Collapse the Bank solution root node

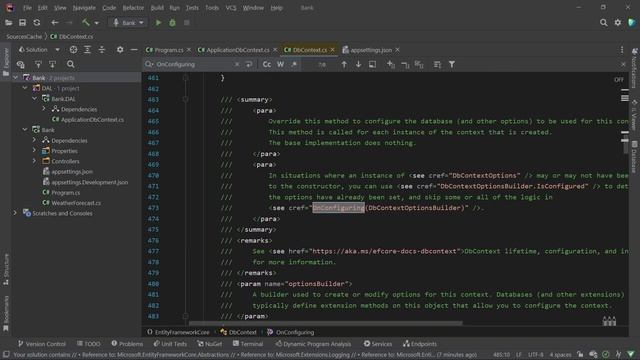16,78
